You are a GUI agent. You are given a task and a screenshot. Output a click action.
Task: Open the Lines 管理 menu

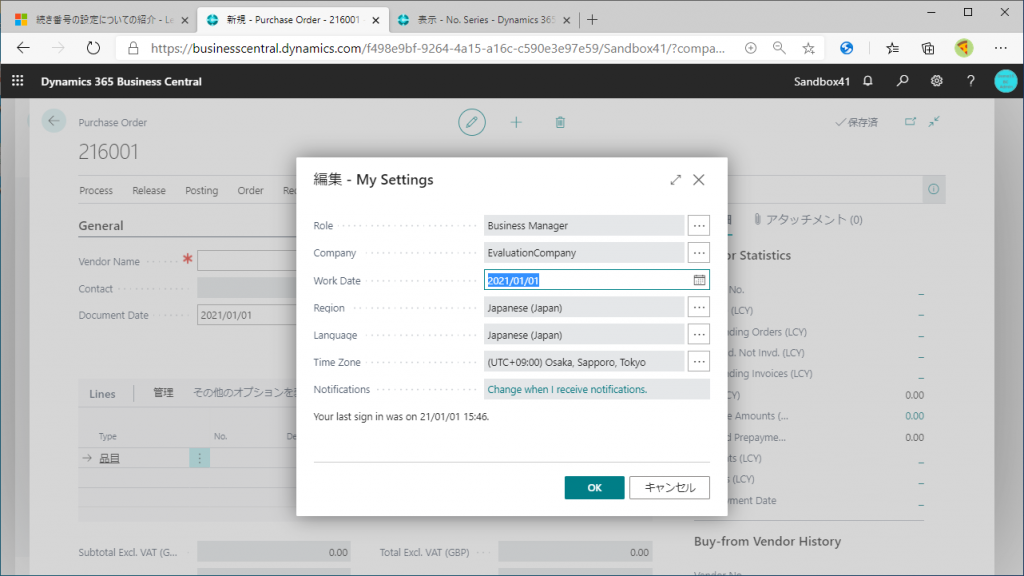(163, 393)
